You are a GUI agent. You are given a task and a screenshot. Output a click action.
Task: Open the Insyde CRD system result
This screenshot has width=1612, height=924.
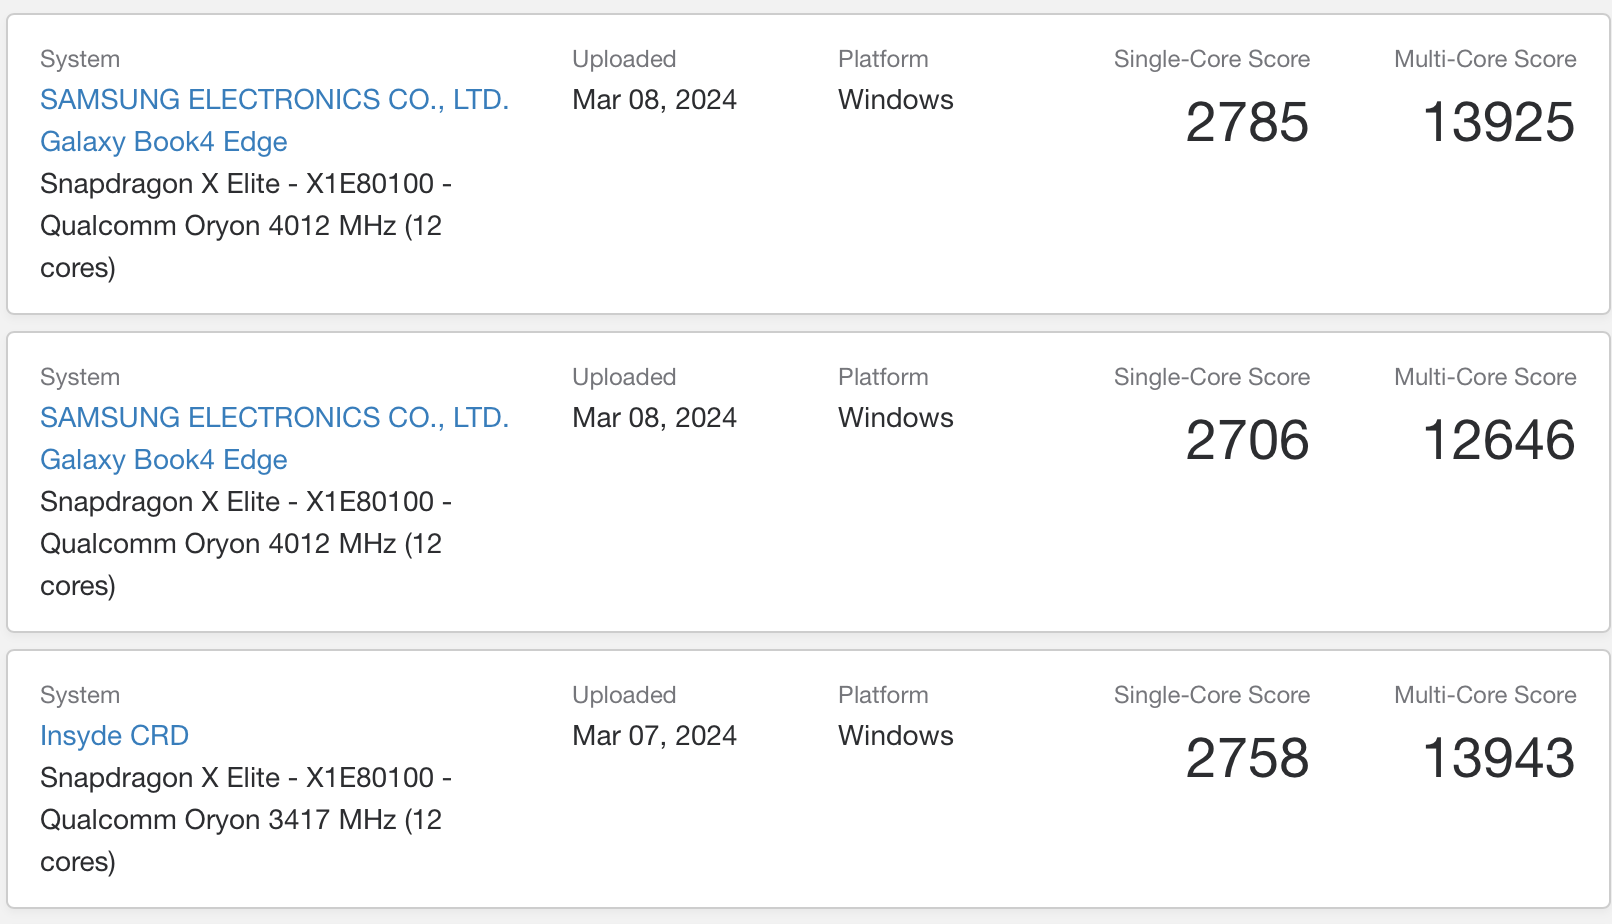pyautogui.click(x=114, y=736)
